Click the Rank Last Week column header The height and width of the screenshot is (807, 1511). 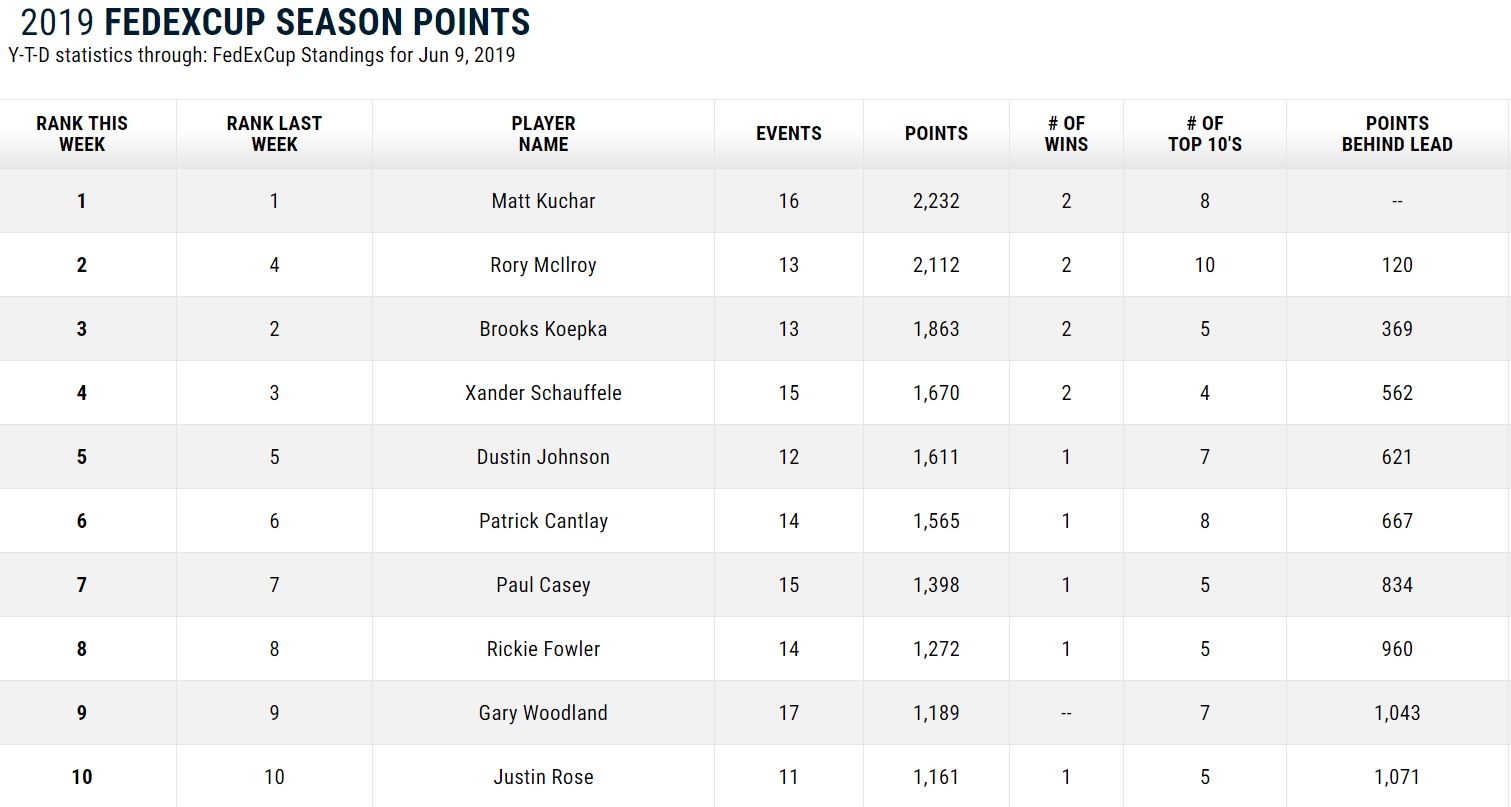(x=274, y=134)
